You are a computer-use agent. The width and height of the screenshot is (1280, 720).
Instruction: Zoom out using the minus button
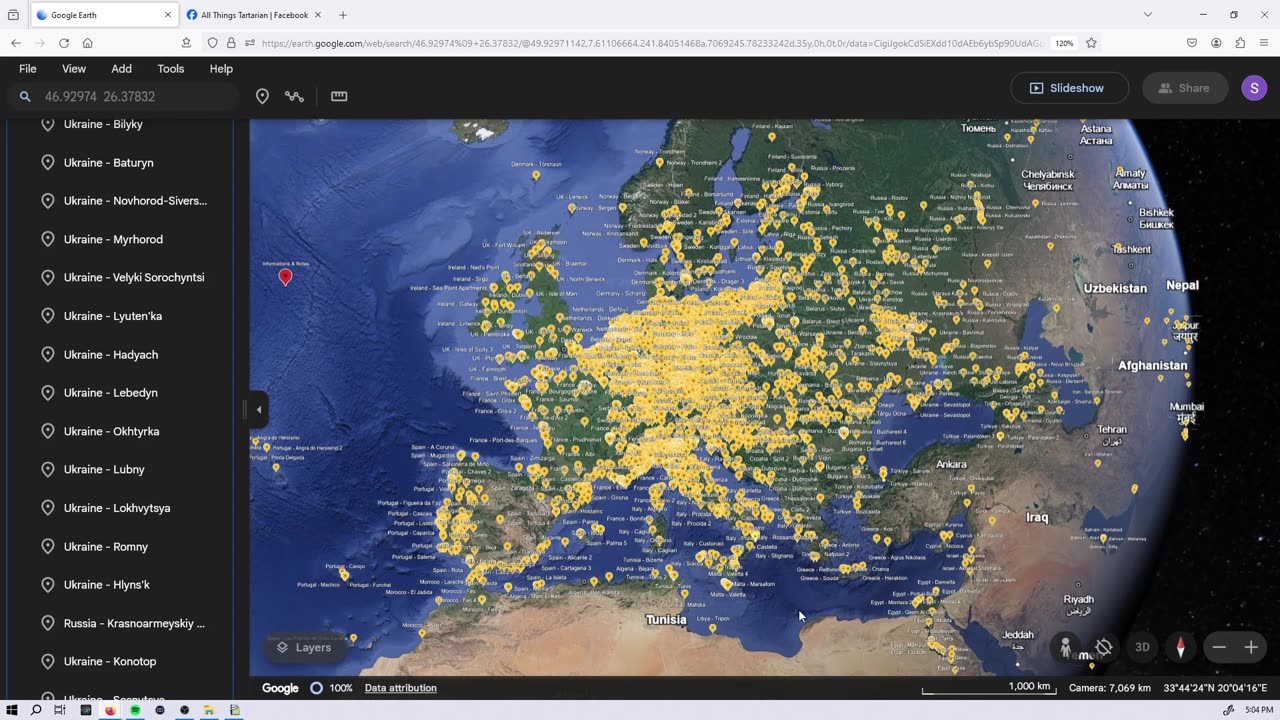(1219, 647)
